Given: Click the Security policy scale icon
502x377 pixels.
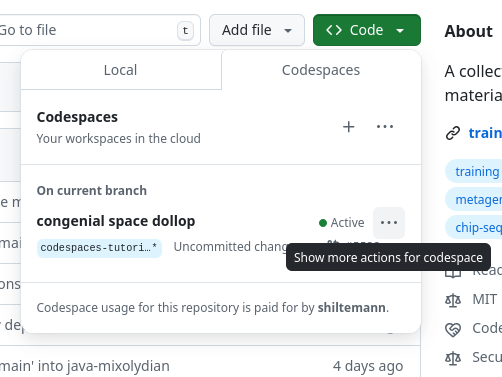Looking at the screenshot, I should (453, 358).
